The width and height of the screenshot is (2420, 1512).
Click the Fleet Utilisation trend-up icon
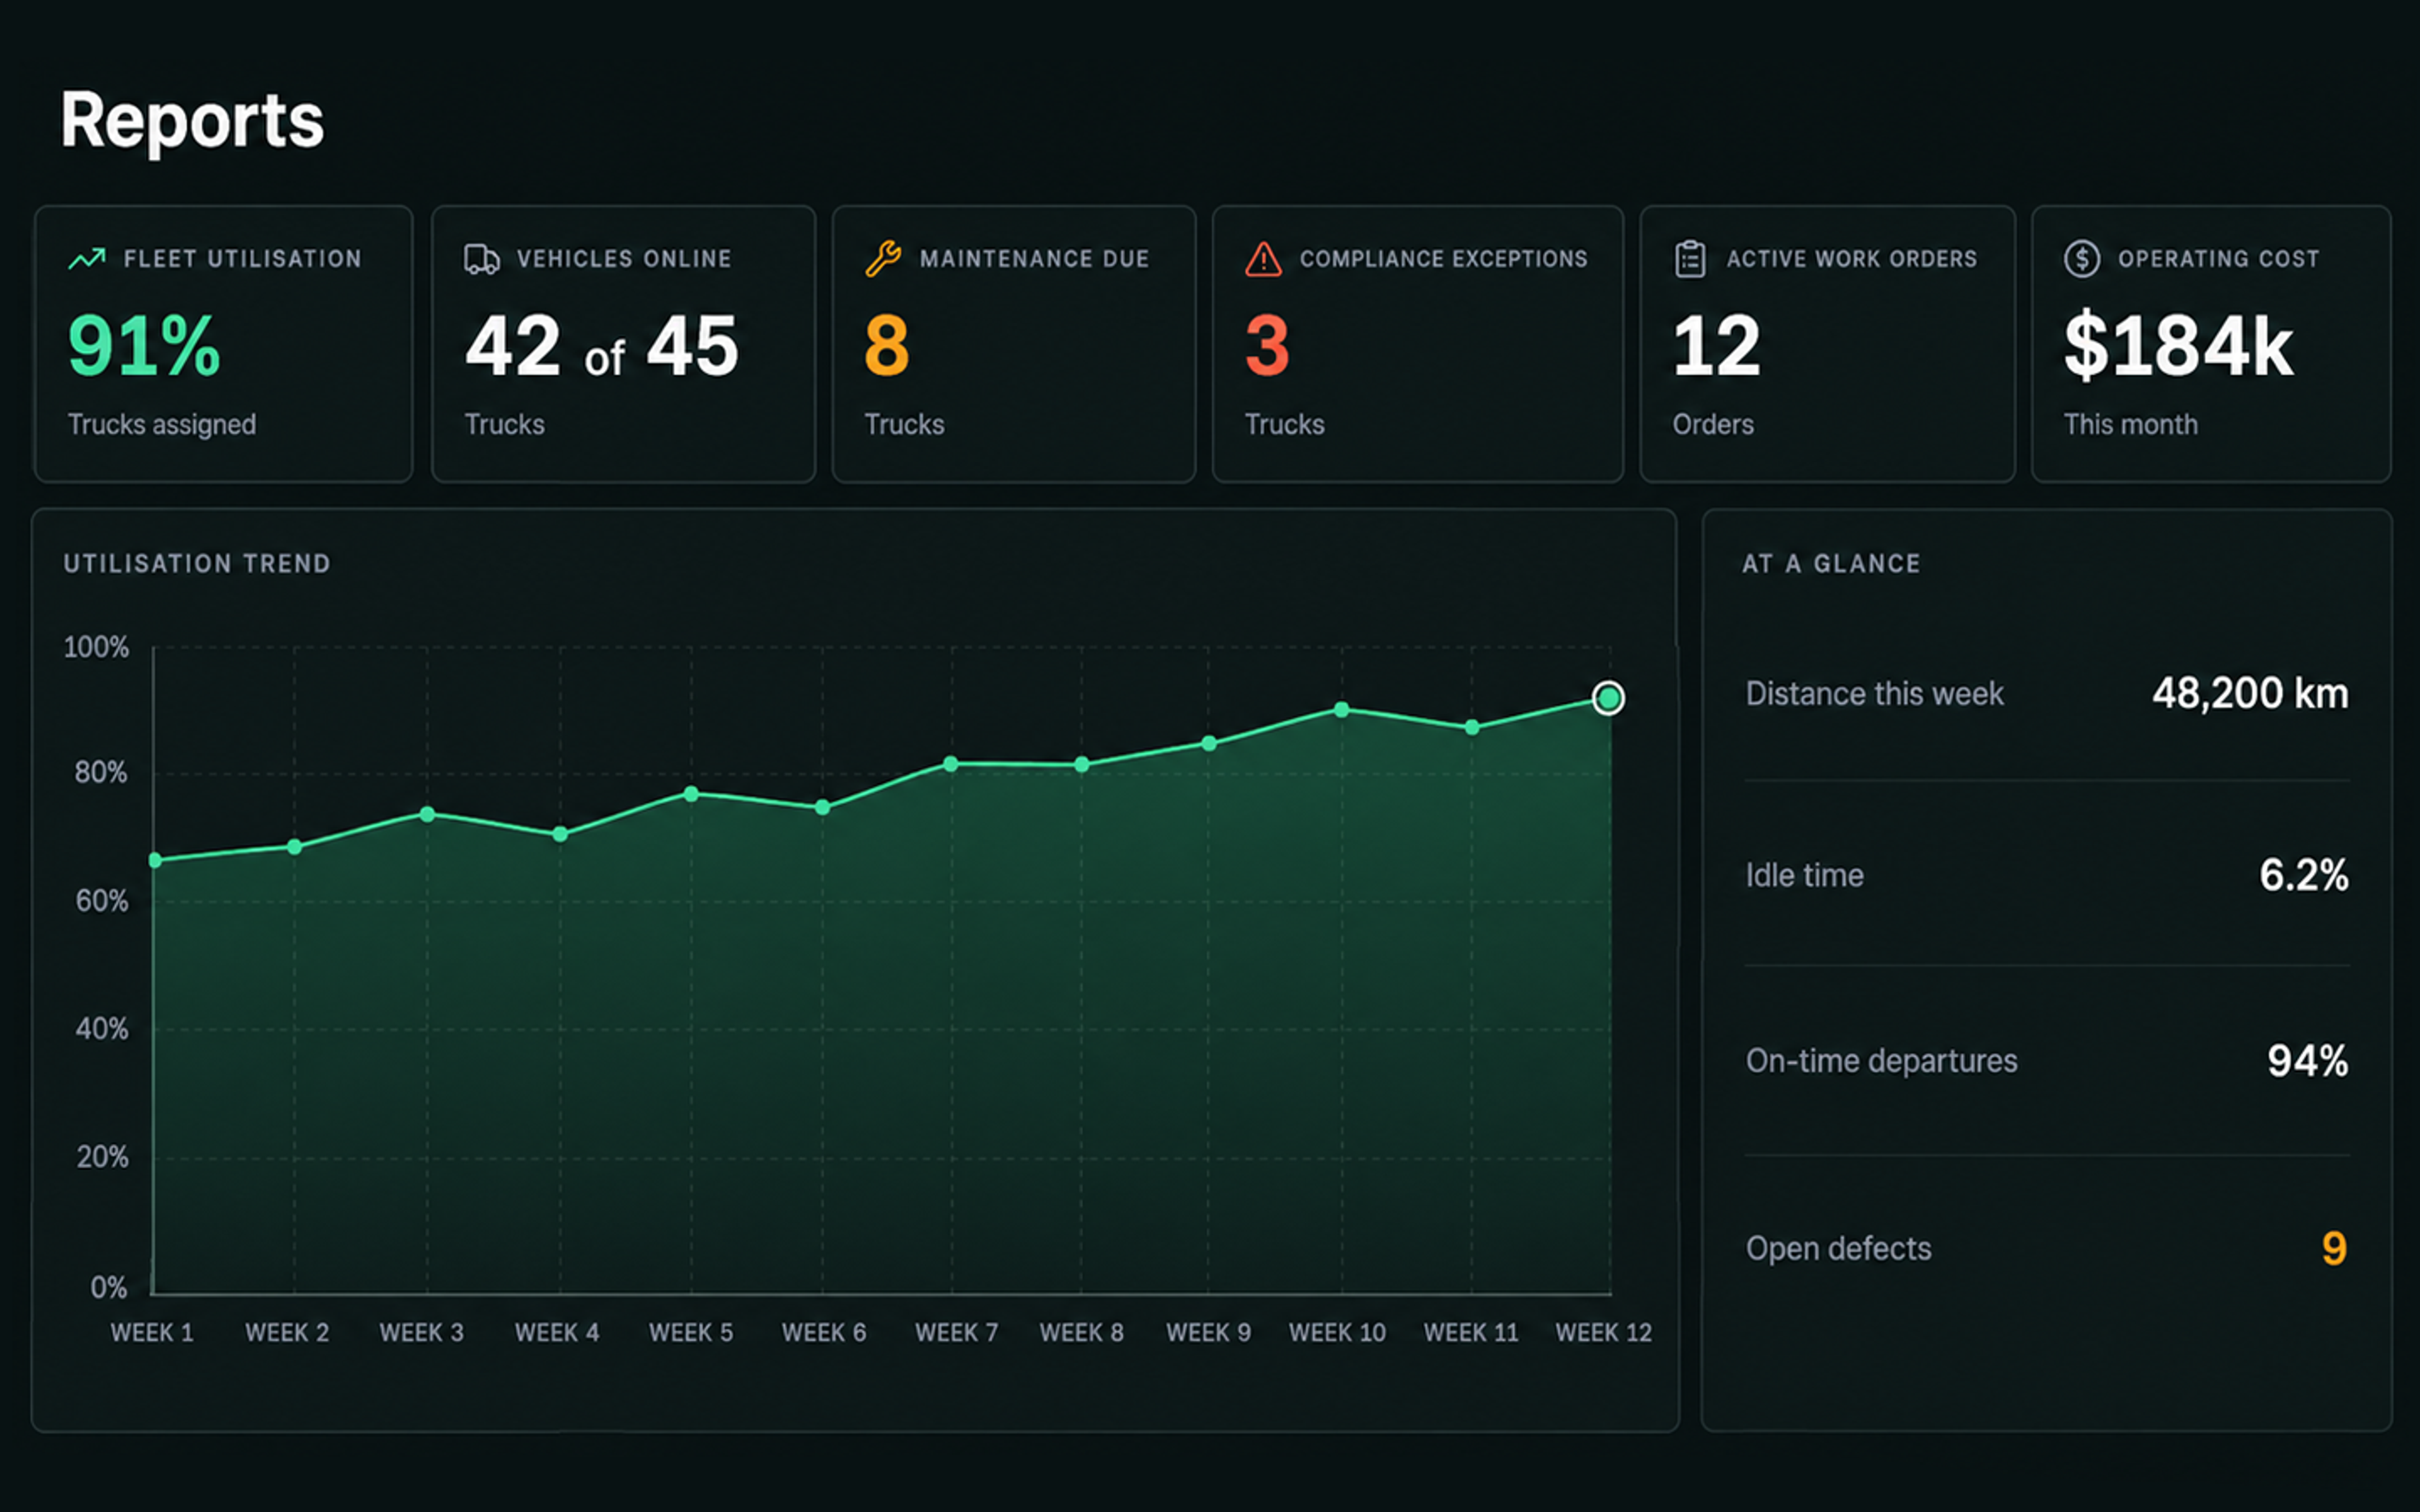(x=87, y=259)
